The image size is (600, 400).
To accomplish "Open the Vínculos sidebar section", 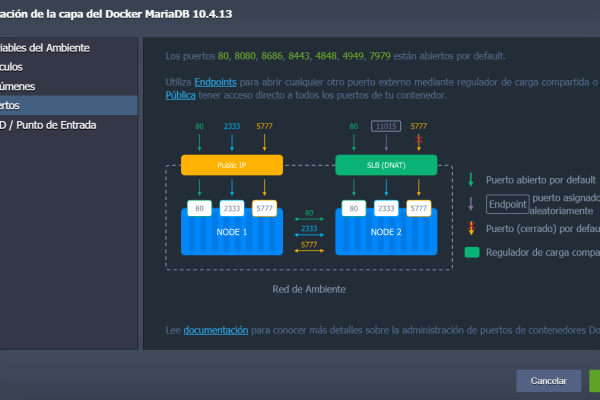I will (68, 67).
